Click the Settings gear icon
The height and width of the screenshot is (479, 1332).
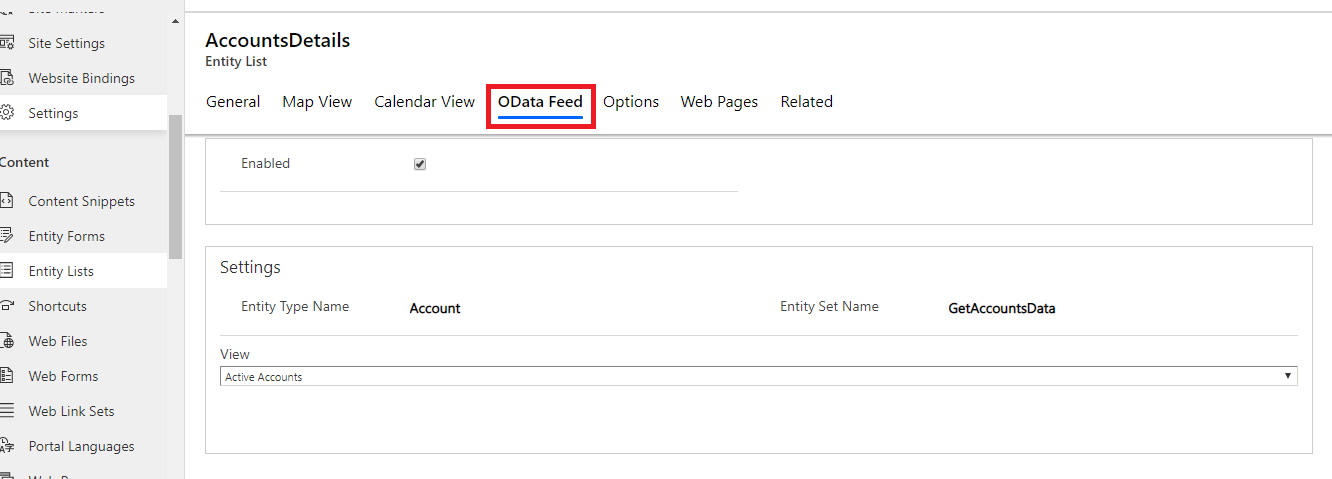(6, 113)
